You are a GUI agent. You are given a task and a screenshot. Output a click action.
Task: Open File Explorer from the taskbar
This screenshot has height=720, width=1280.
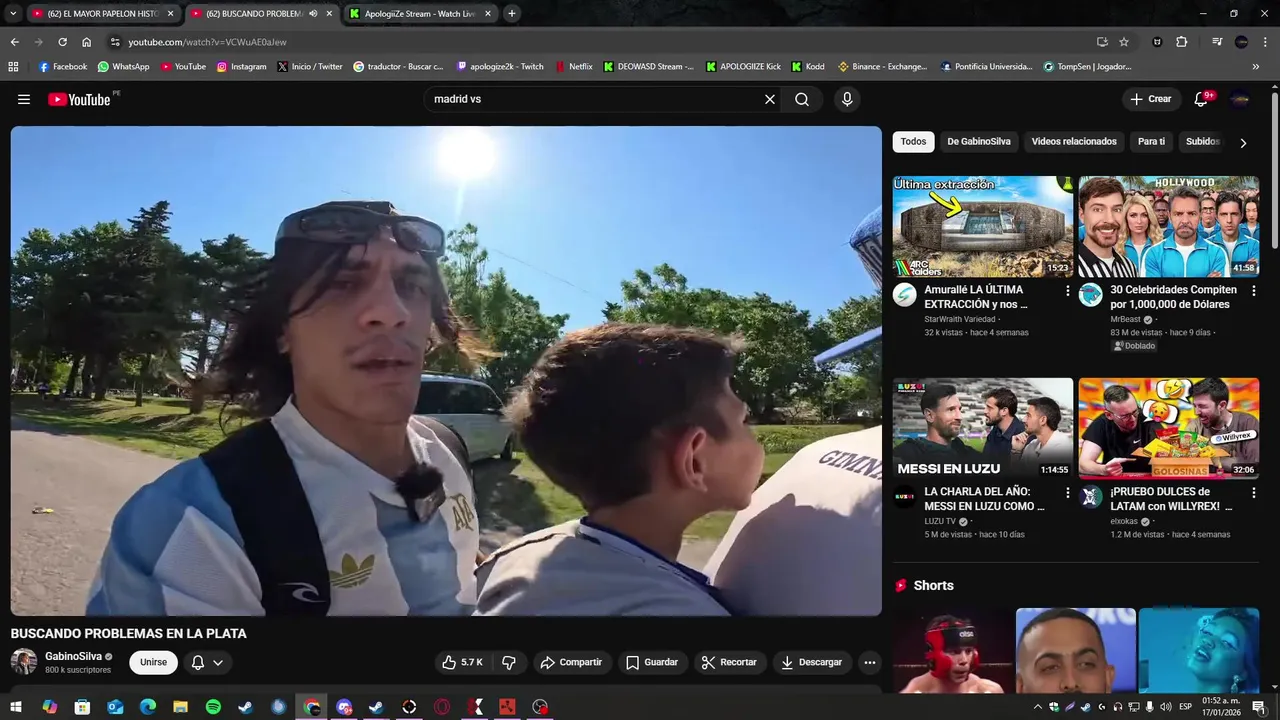pos(180,707)
